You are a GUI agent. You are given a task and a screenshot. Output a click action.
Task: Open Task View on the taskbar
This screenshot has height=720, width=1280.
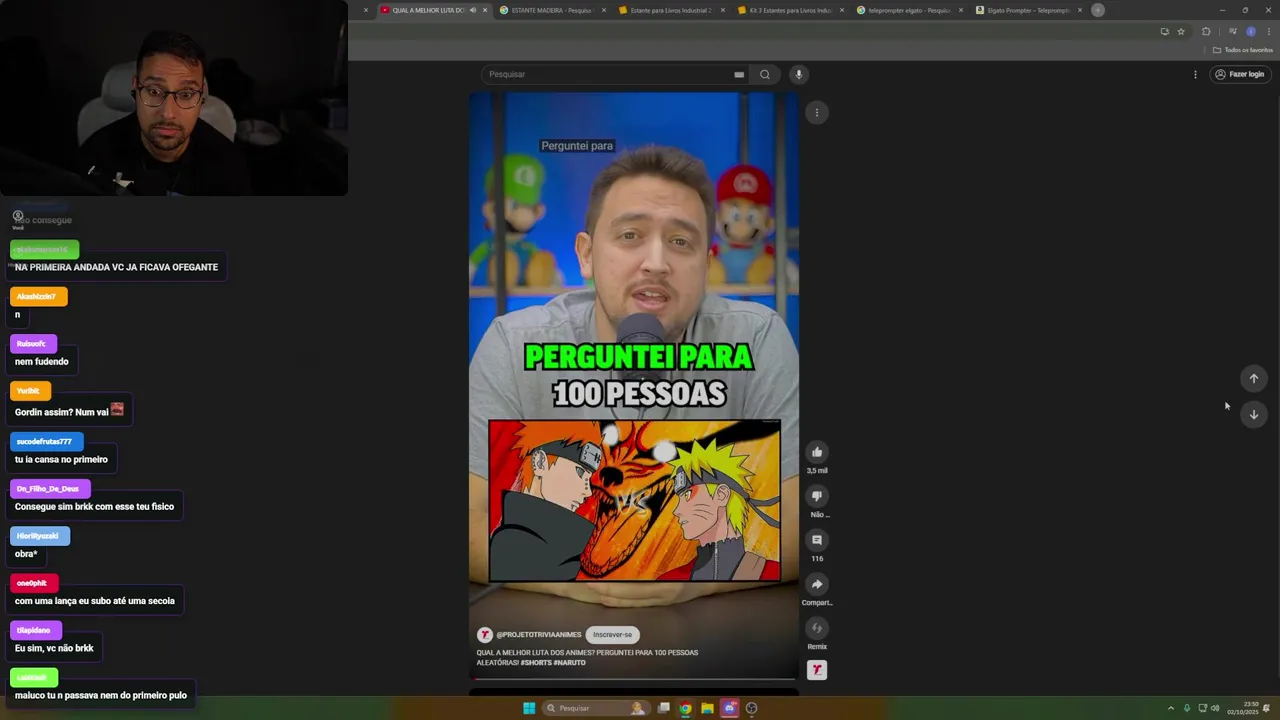tap(663, 708)
